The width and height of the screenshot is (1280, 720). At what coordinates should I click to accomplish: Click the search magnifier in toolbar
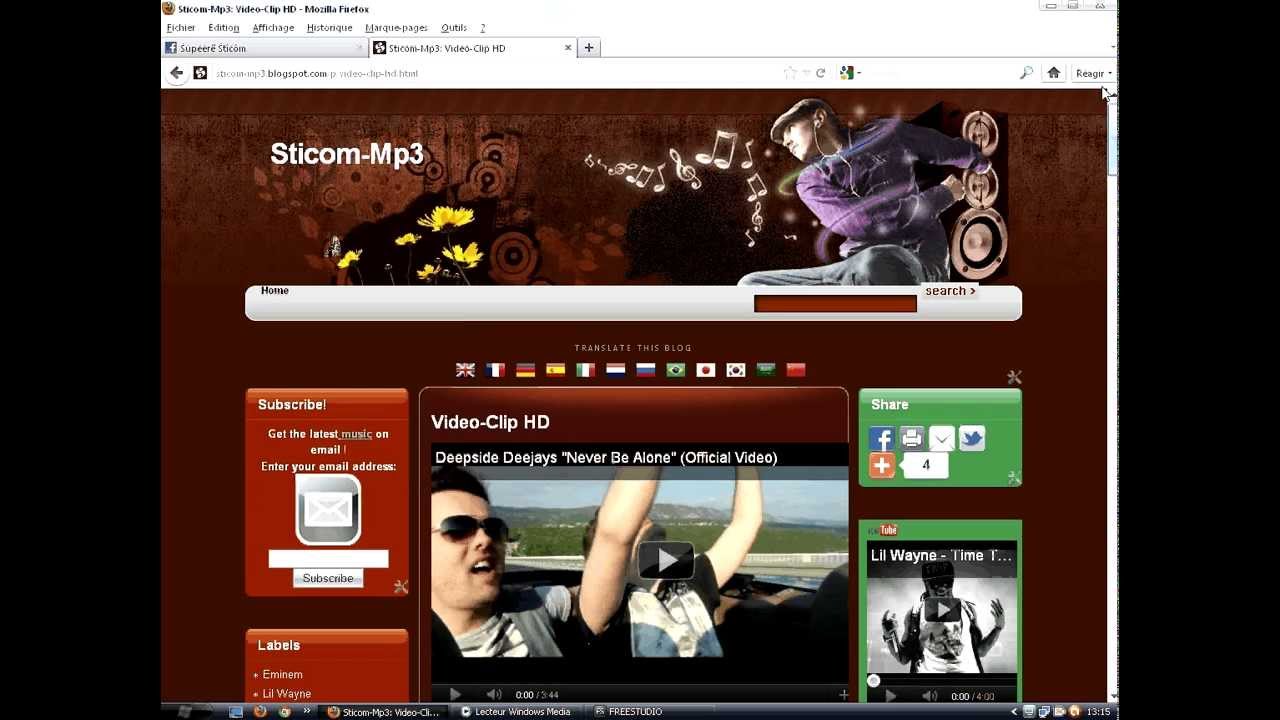1026,73
